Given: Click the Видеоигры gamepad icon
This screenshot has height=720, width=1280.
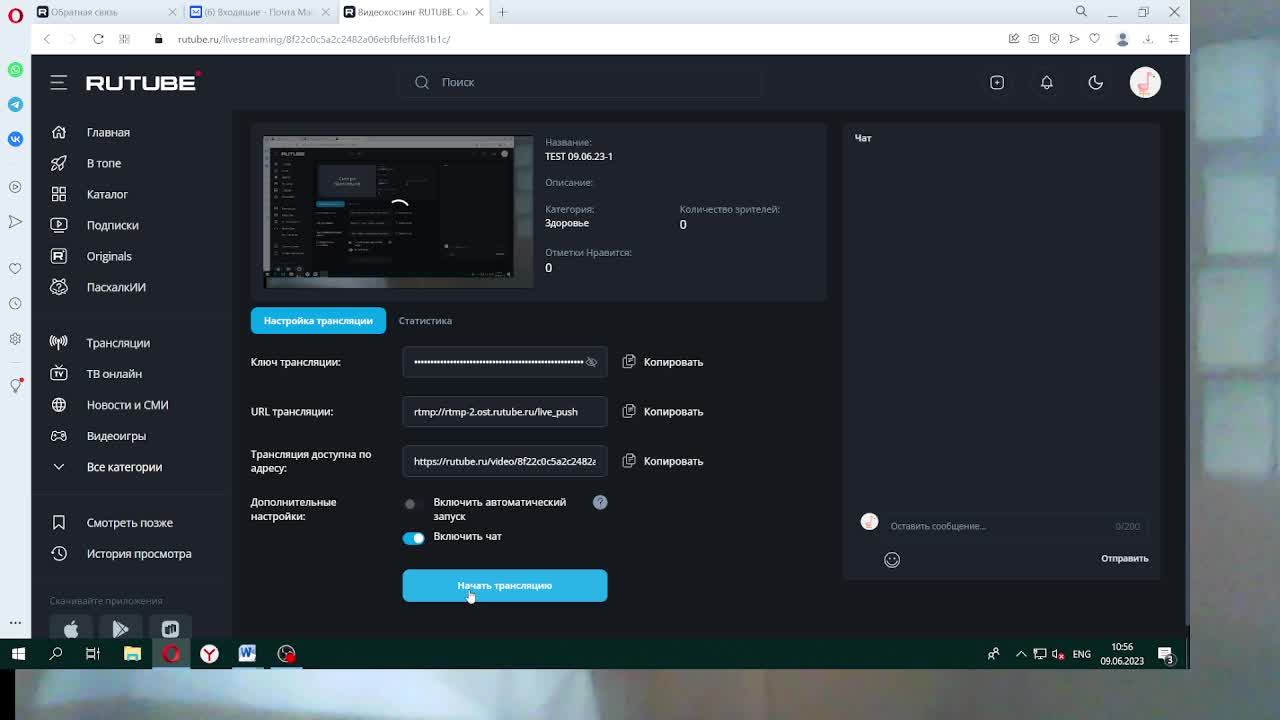Looking at the screenshot, I should [x=59, y=436].
